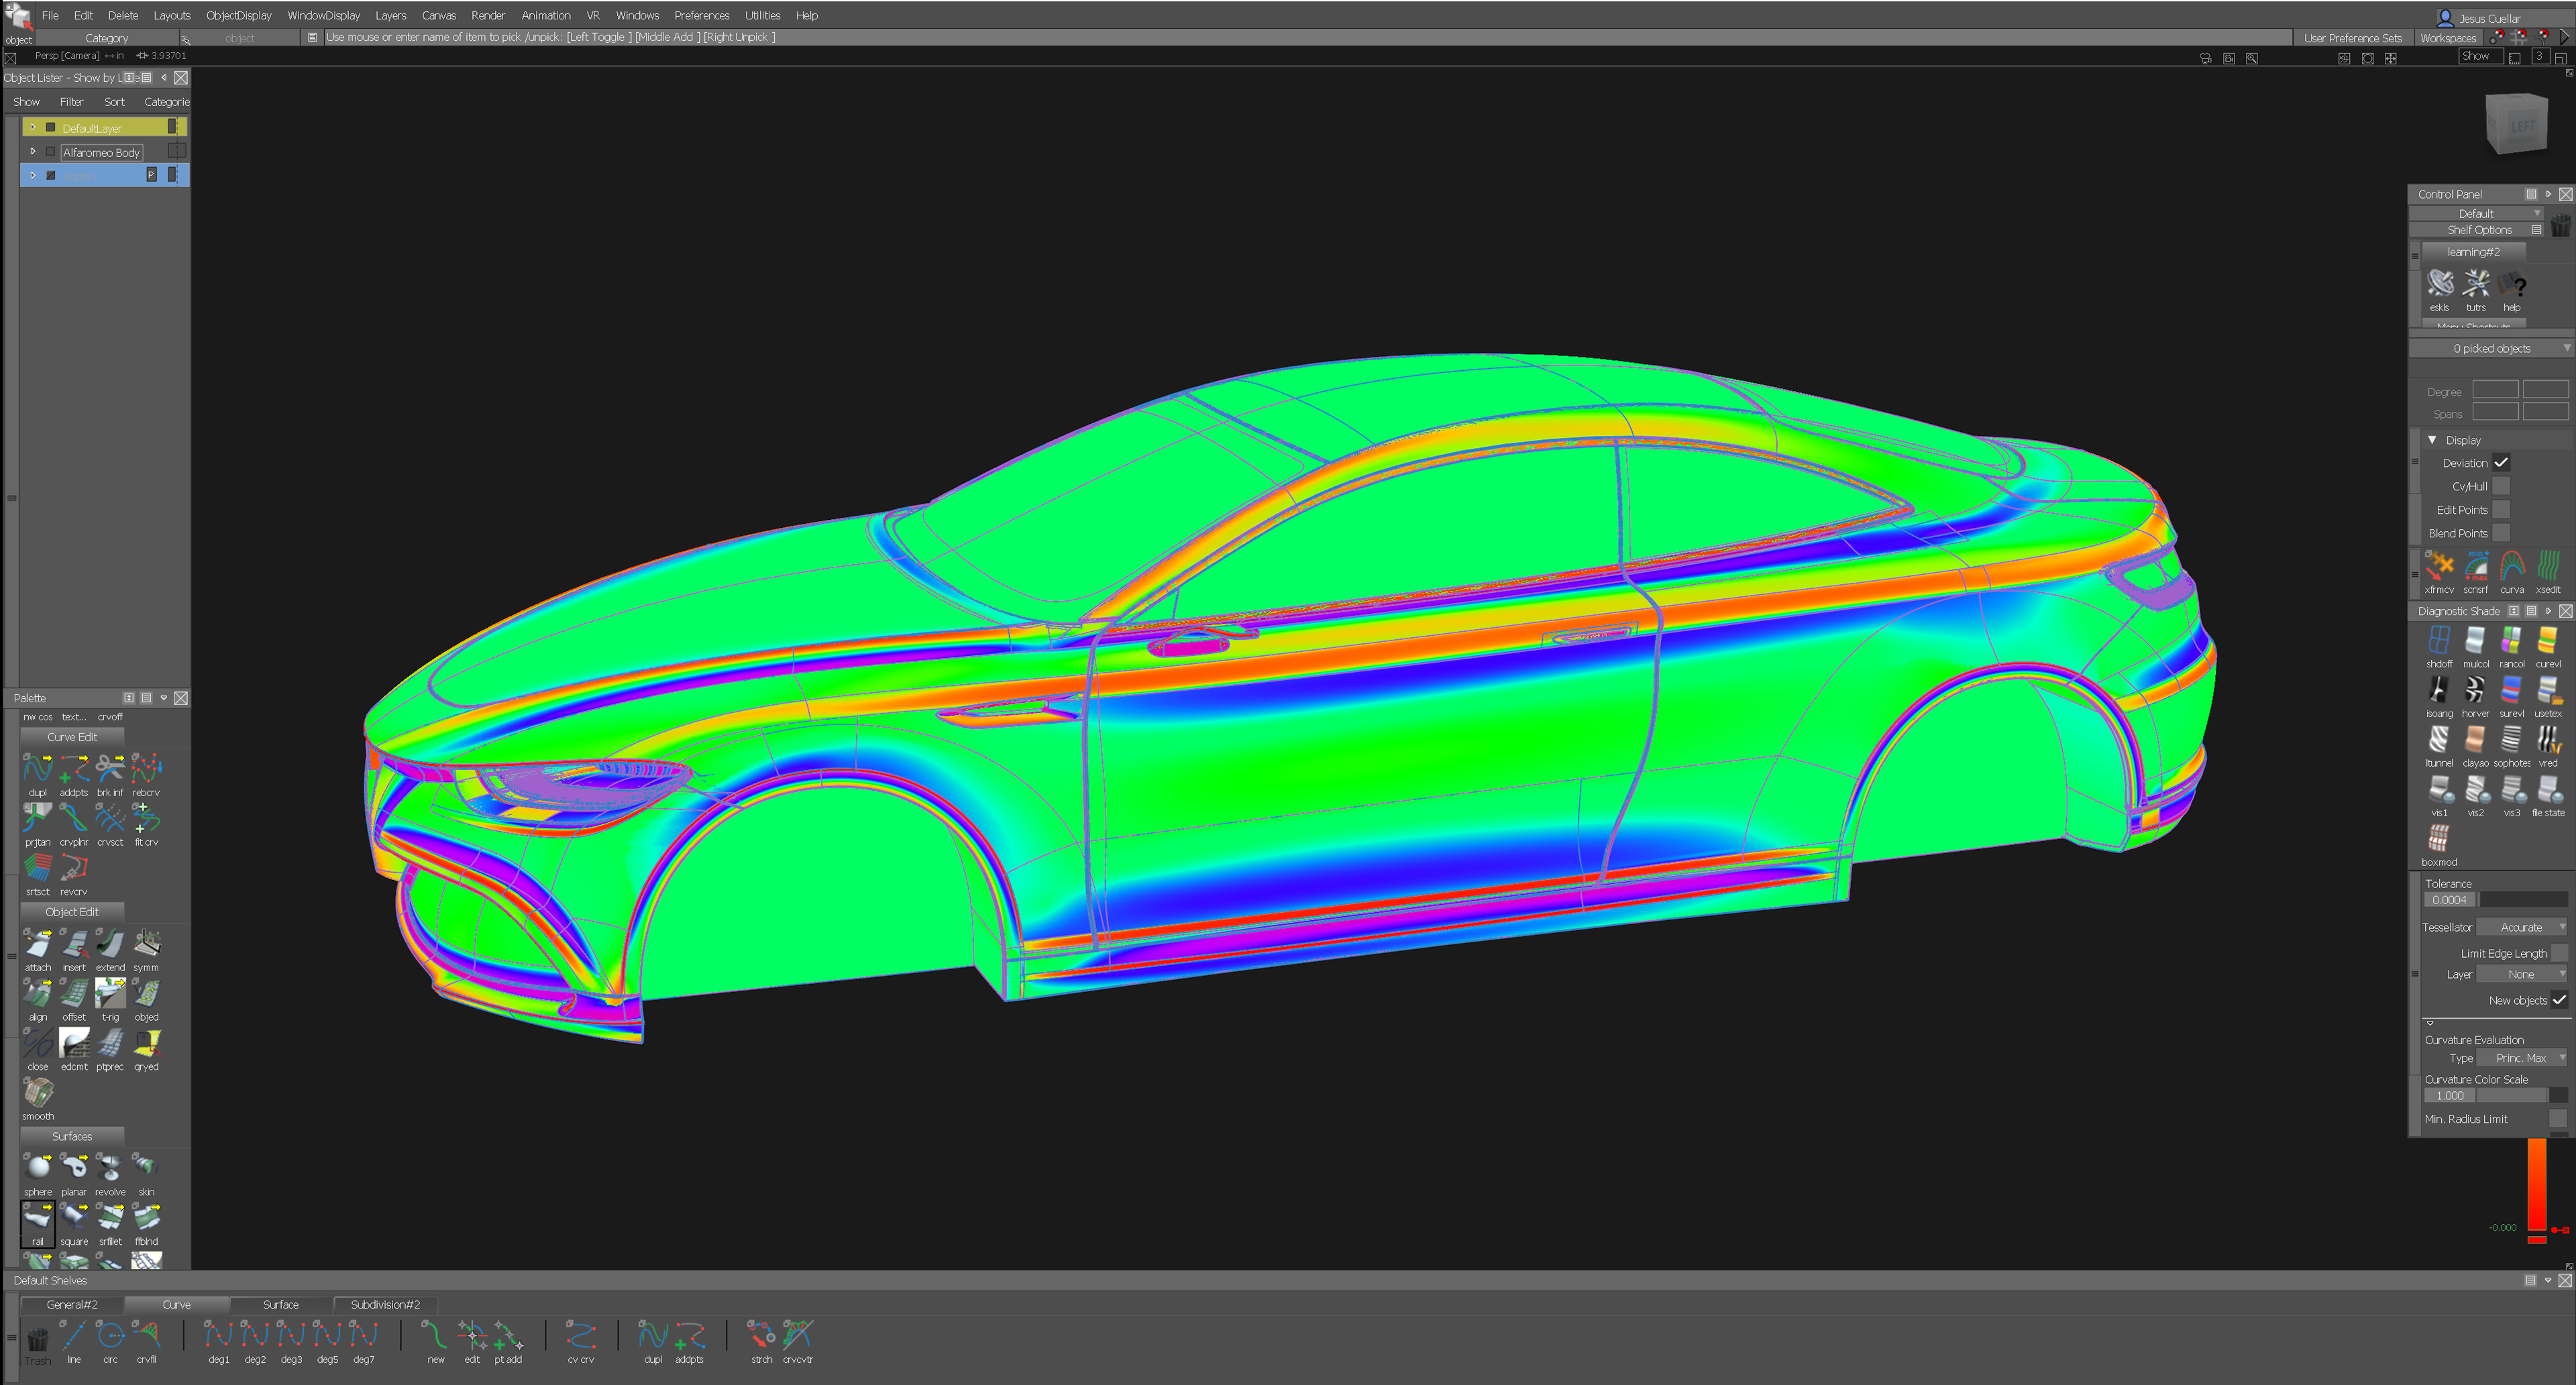Click the isoangle diagnostic shade icon
The image size is (2576, 1385).
click(2438, 691)
